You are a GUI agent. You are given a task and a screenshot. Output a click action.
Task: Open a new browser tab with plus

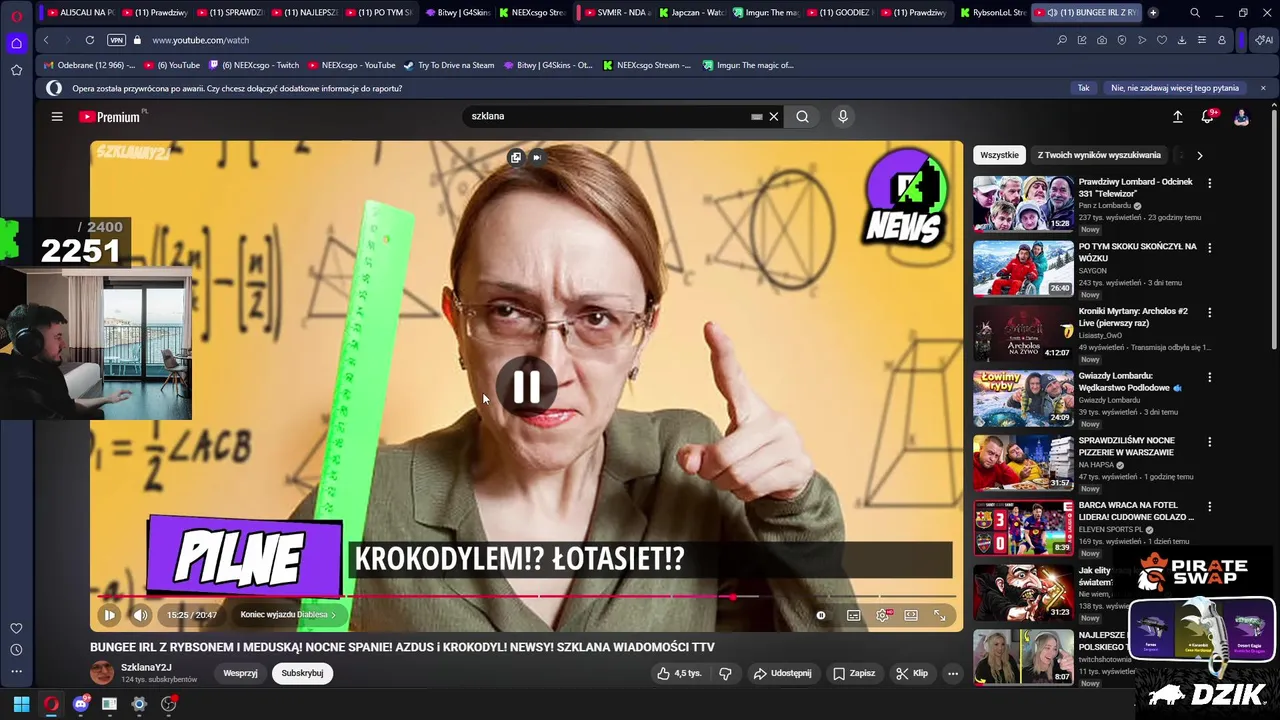click(x=1153, y=13)
